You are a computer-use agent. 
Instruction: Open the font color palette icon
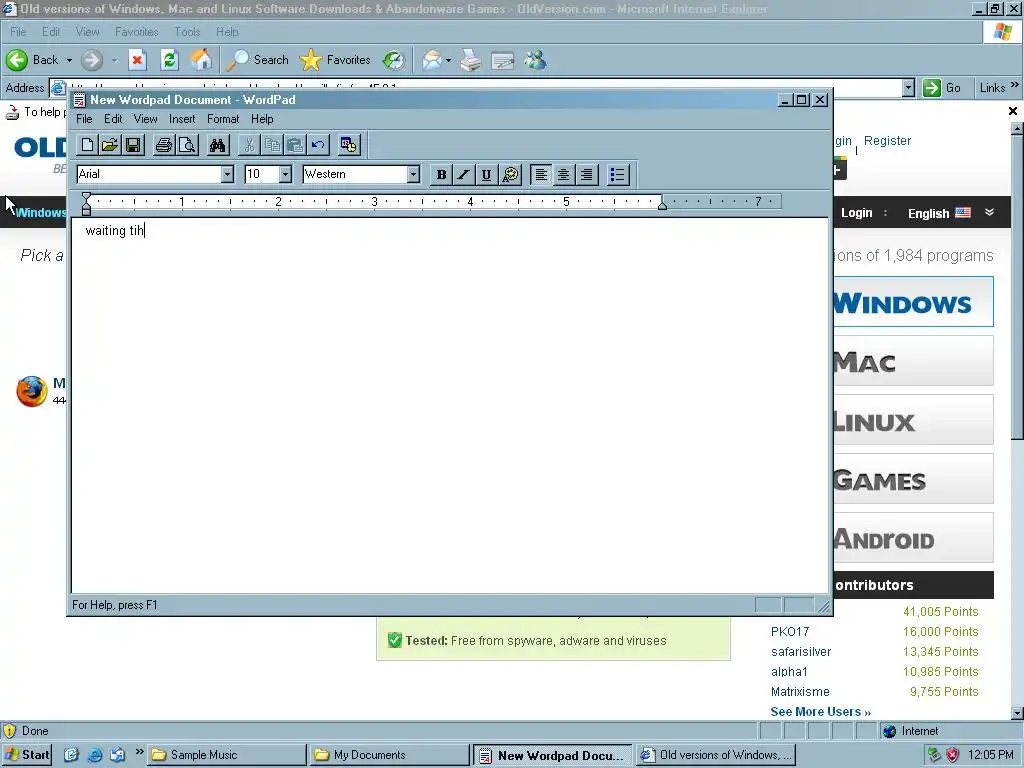[510, 174]
